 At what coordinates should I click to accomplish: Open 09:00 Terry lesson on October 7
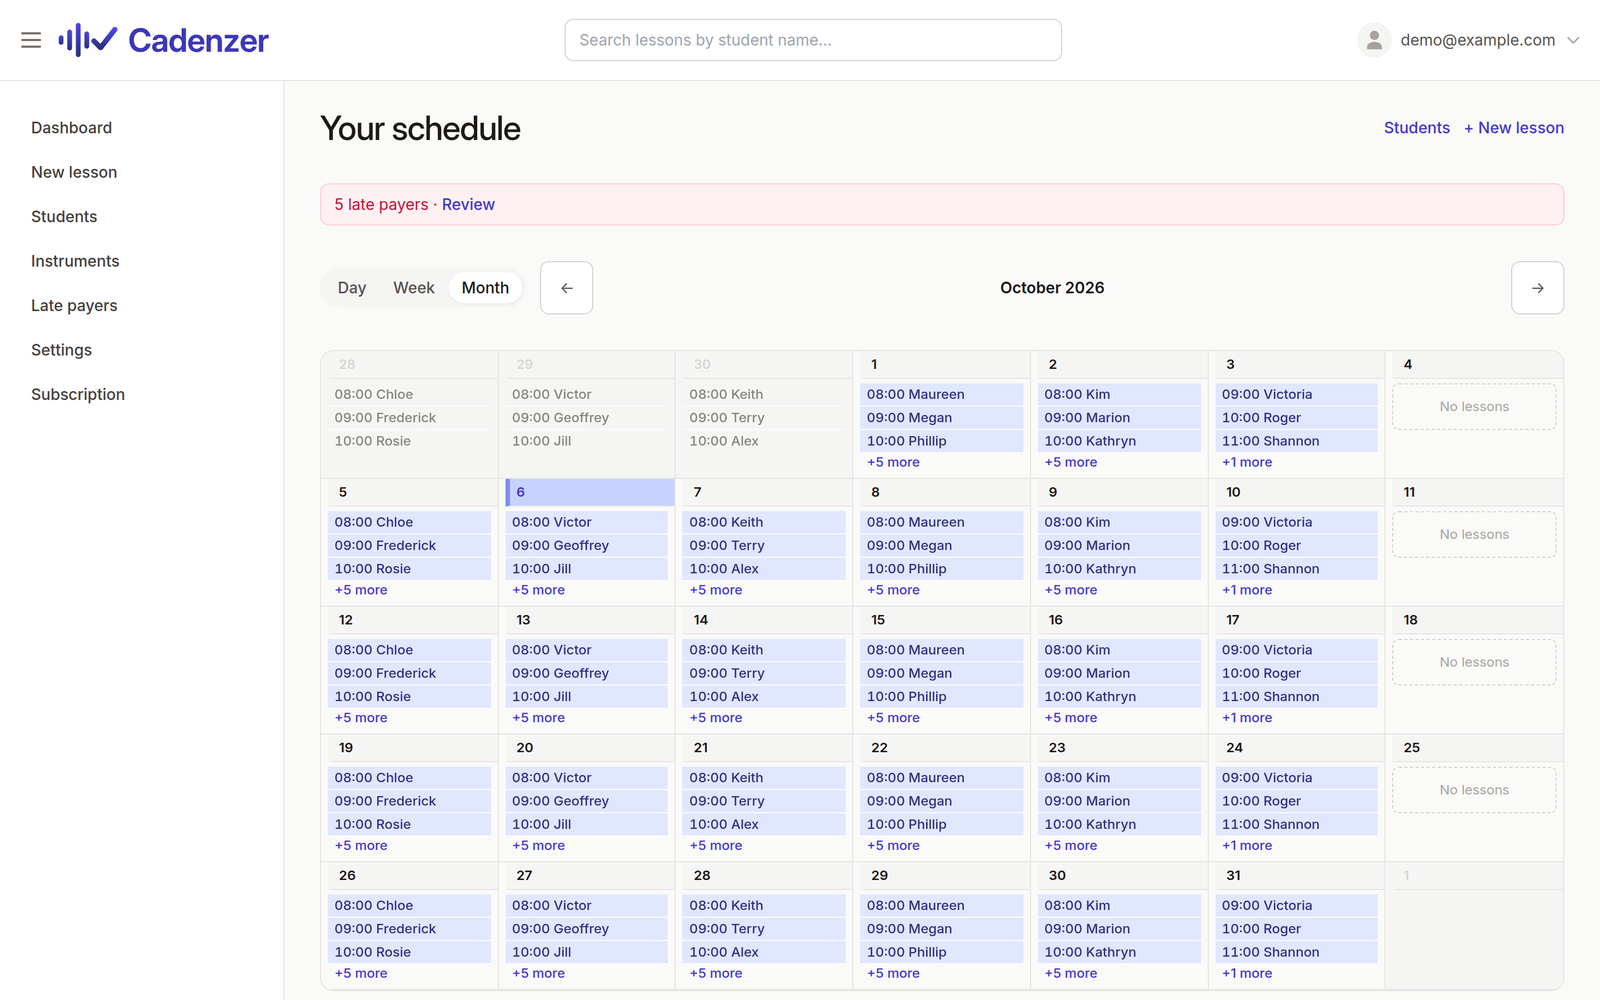coord(764,546)
